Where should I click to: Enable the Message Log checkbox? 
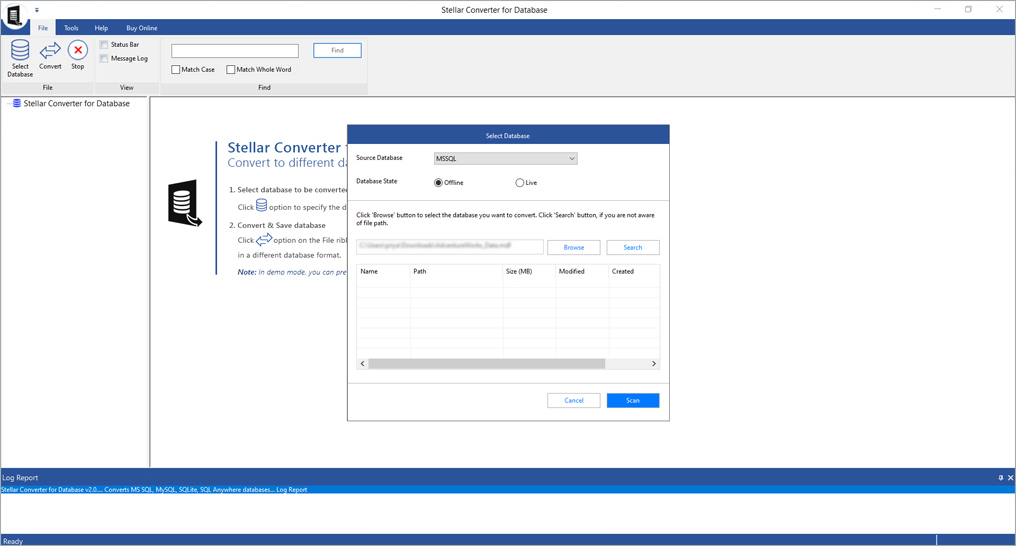pyautogui.click(x=104, y=58)
